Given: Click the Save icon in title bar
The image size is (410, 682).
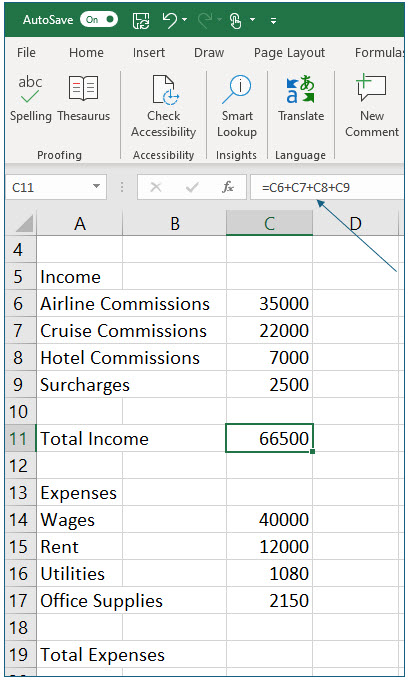Looking at the screenshot, I should 141,20.
